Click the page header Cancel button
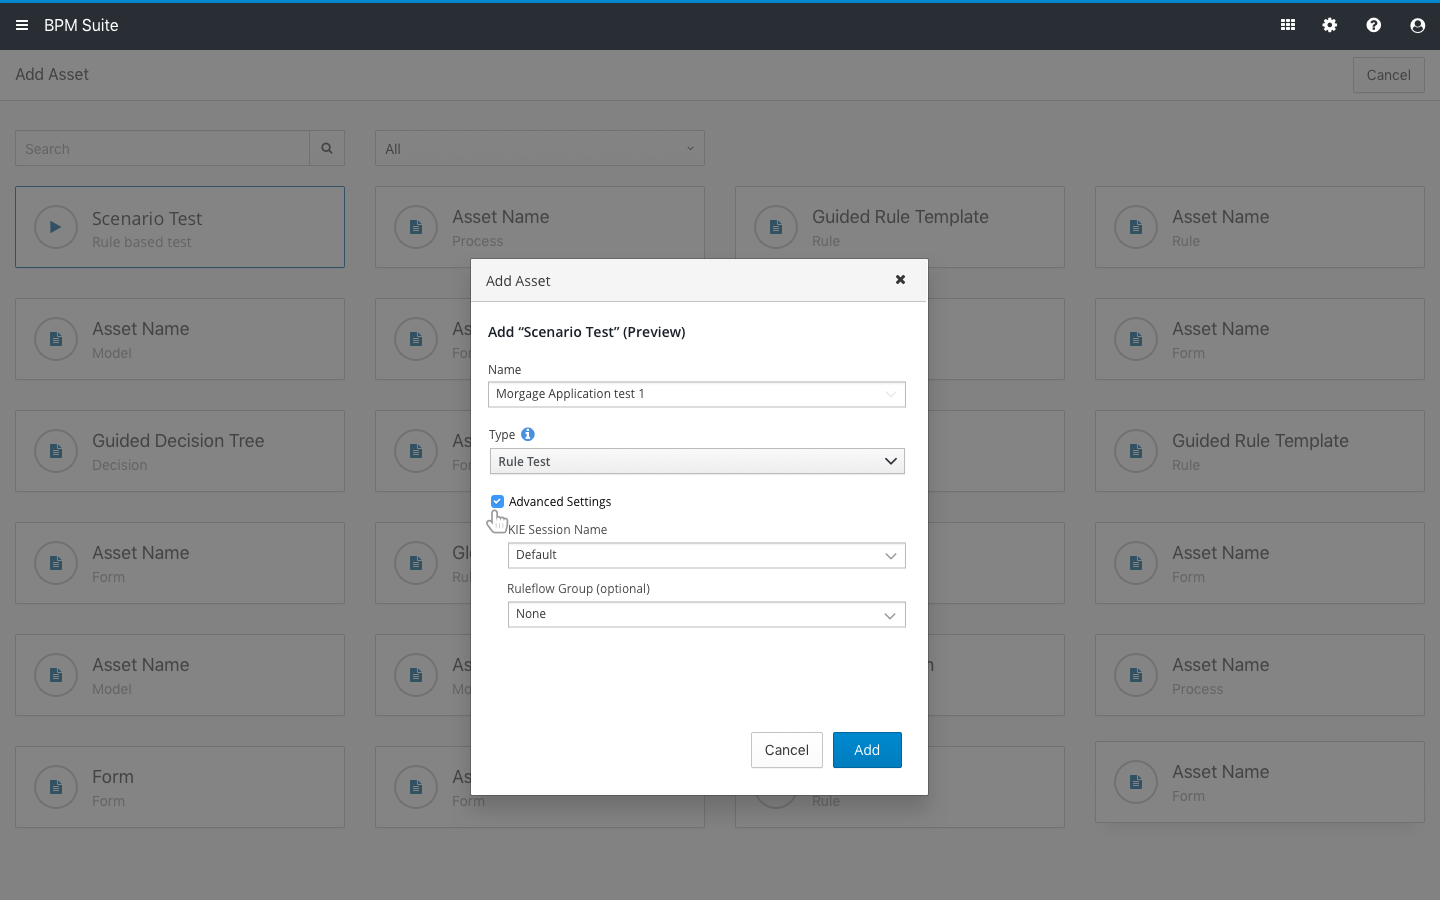This screenshot has width=1440, height=900. (1388, 75)
